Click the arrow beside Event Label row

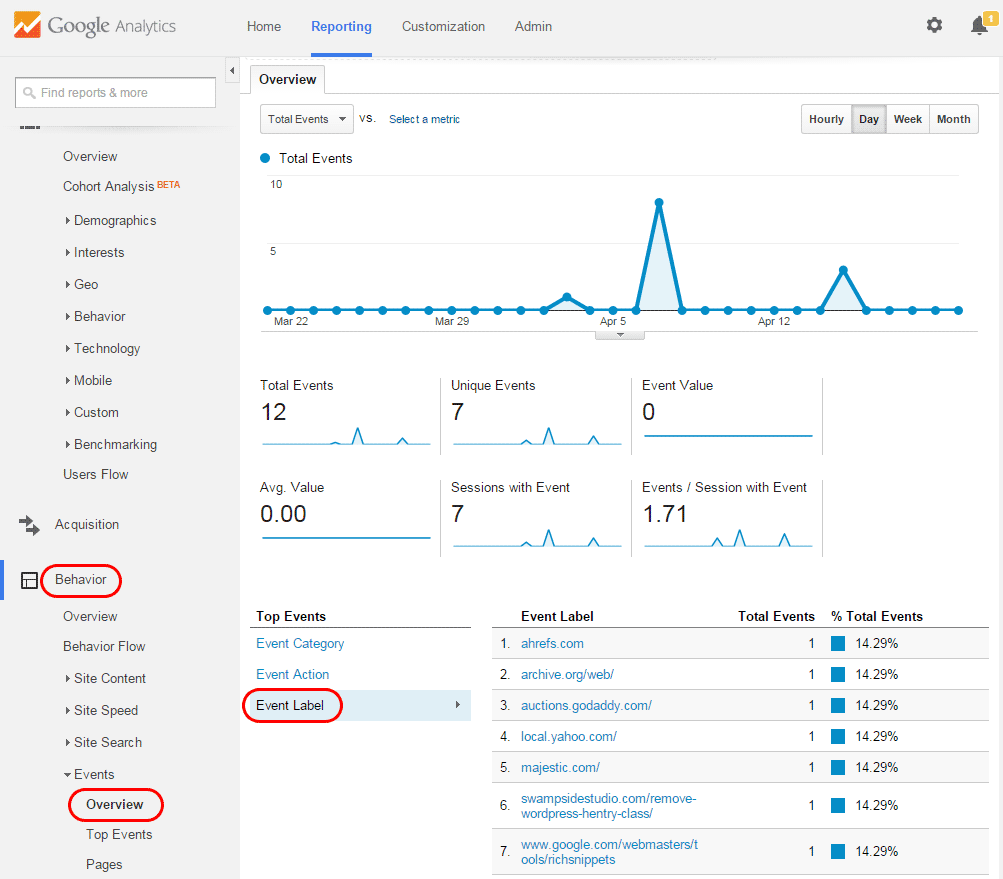[457, 705]
